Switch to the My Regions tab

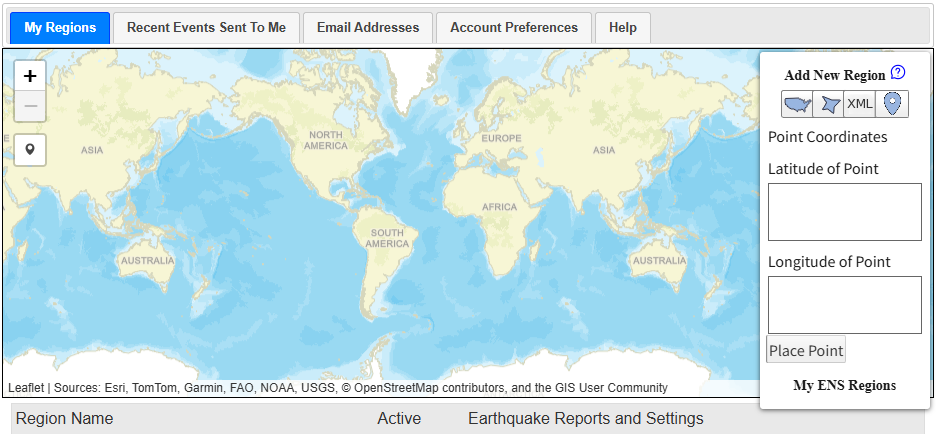[x=60, y=28]
